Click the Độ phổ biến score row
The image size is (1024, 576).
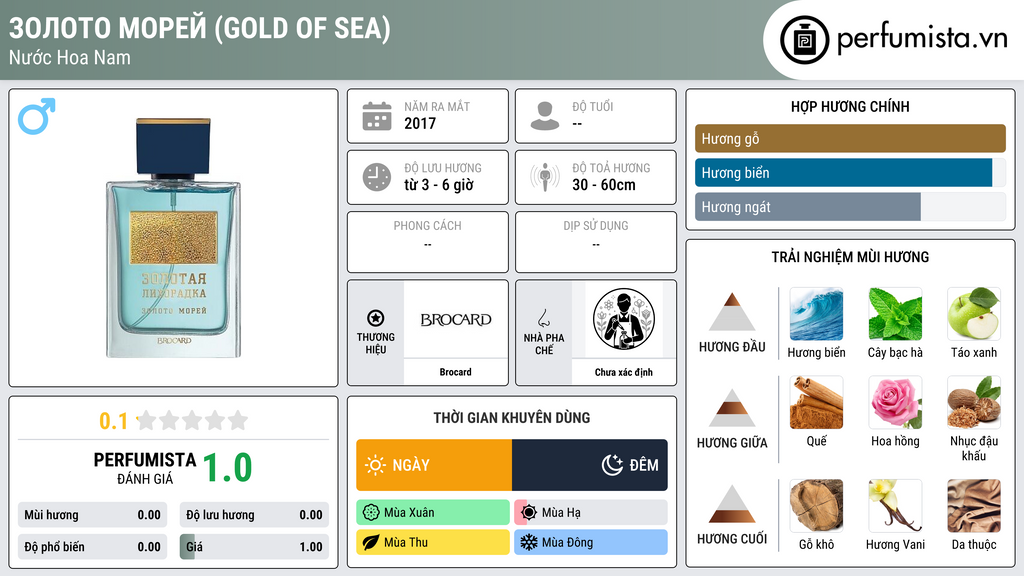[92, 547]
